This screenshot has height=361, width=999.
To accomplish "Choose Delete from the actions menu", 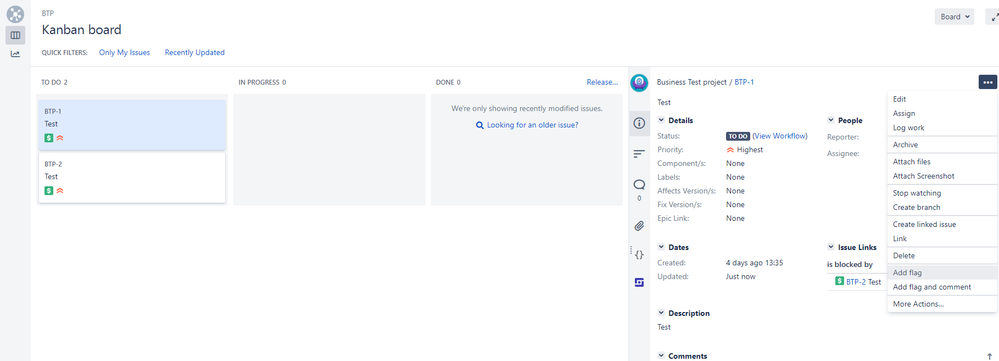I will 942,255.
